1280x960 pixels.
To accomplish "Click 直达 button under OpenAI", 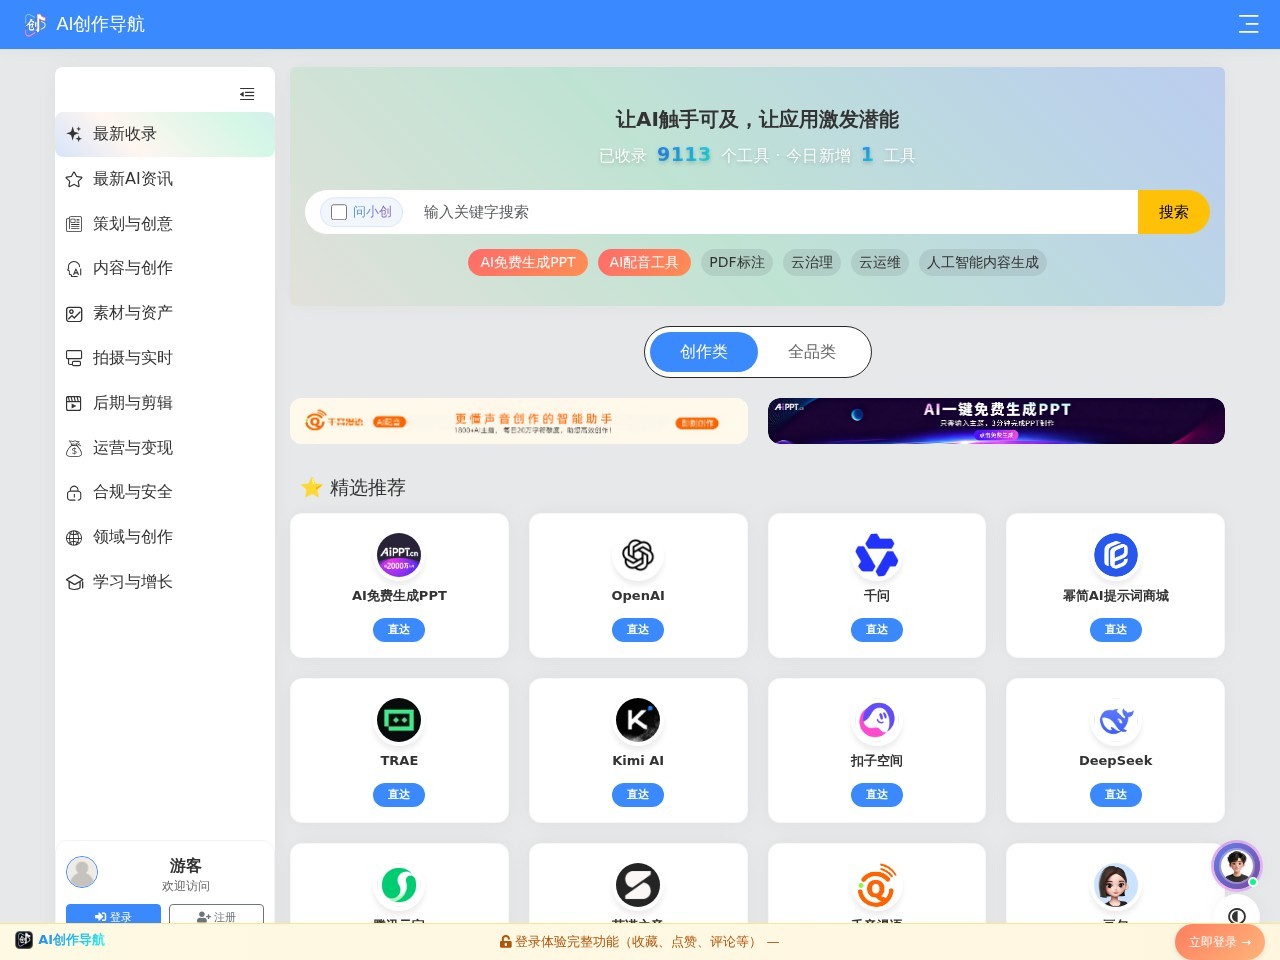I will coord(638,630).
